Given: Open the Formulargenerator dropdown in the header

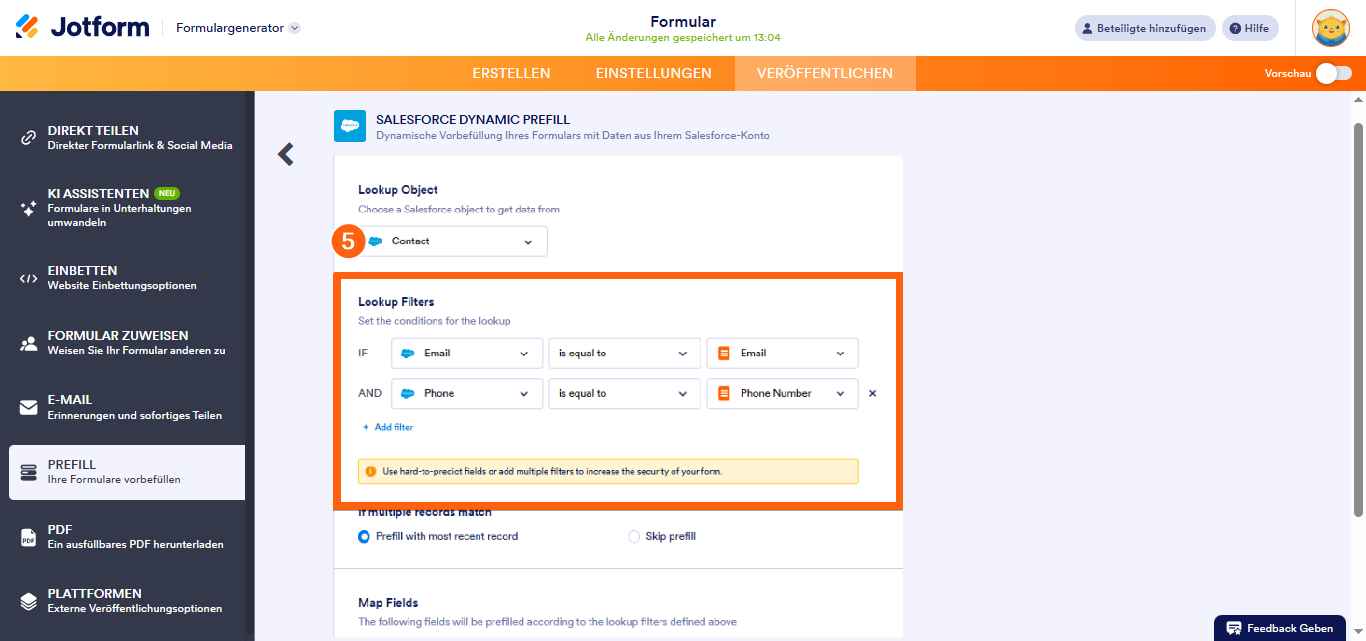Looking at the screenshot, I should 236,28.
